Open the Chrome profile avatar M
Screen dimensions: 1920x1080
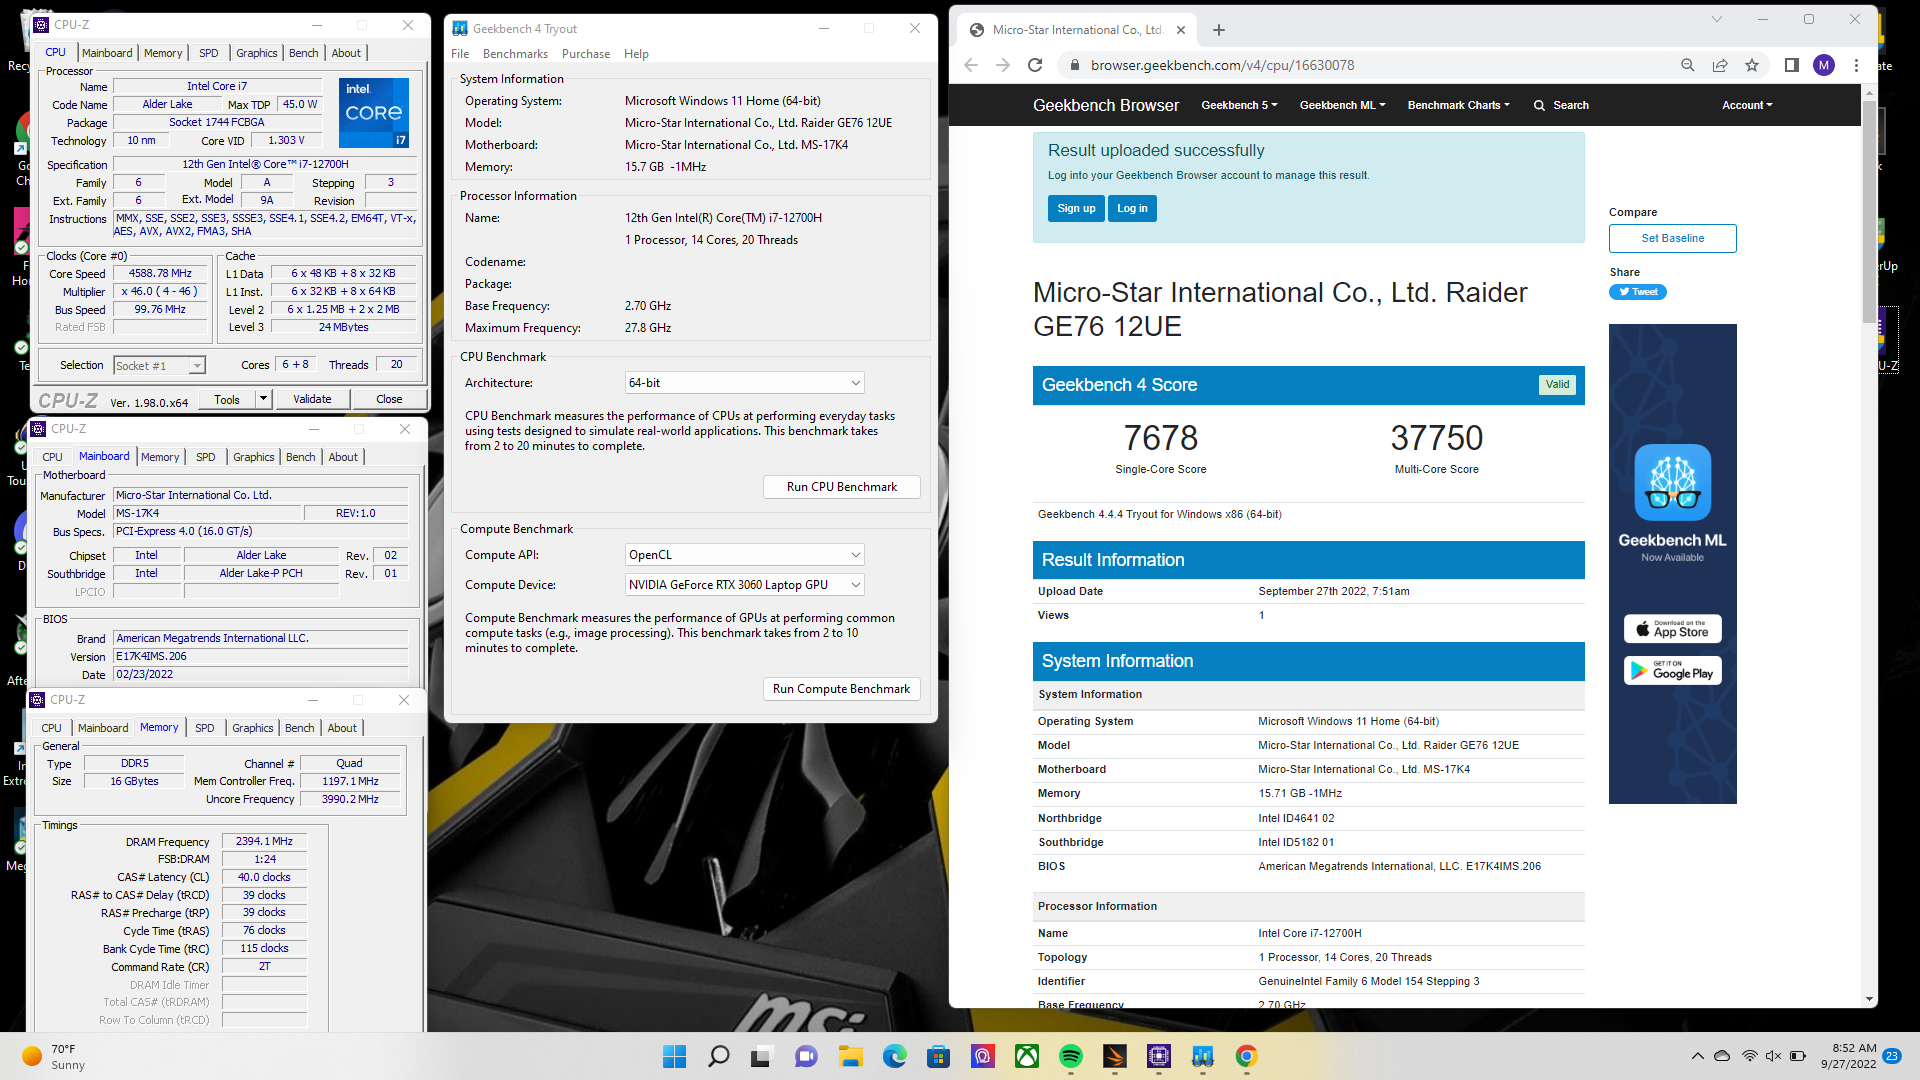tap(1824, 65)
